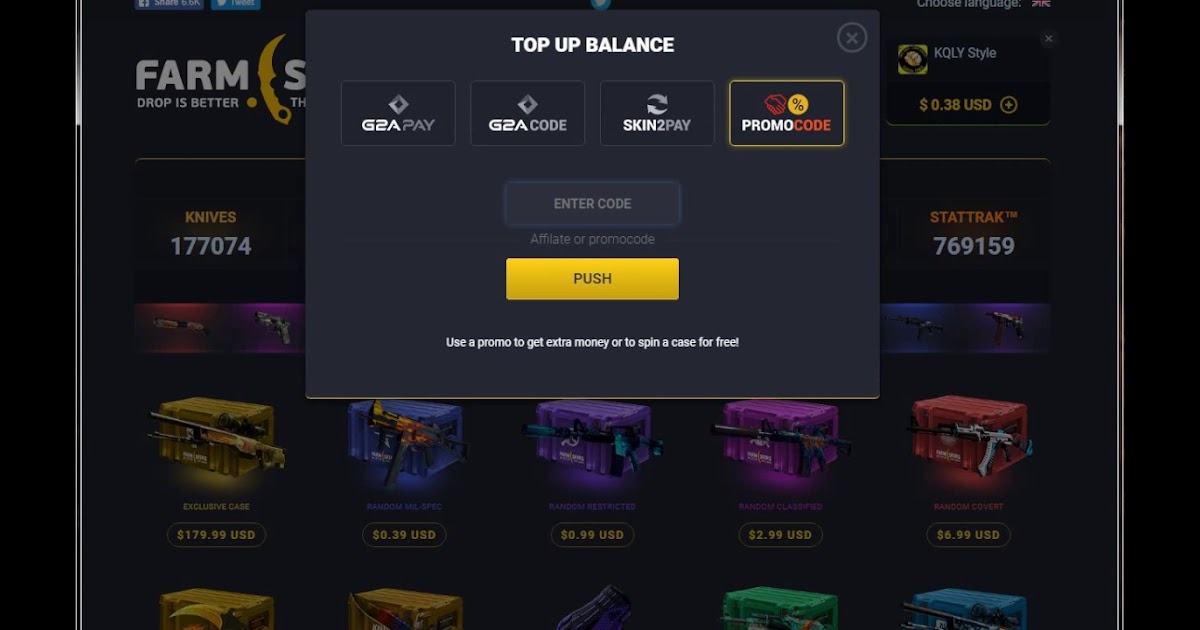Click the $179.99 USD price button
The width and height of the screenshot is (1200, 630).
(216, 535)
